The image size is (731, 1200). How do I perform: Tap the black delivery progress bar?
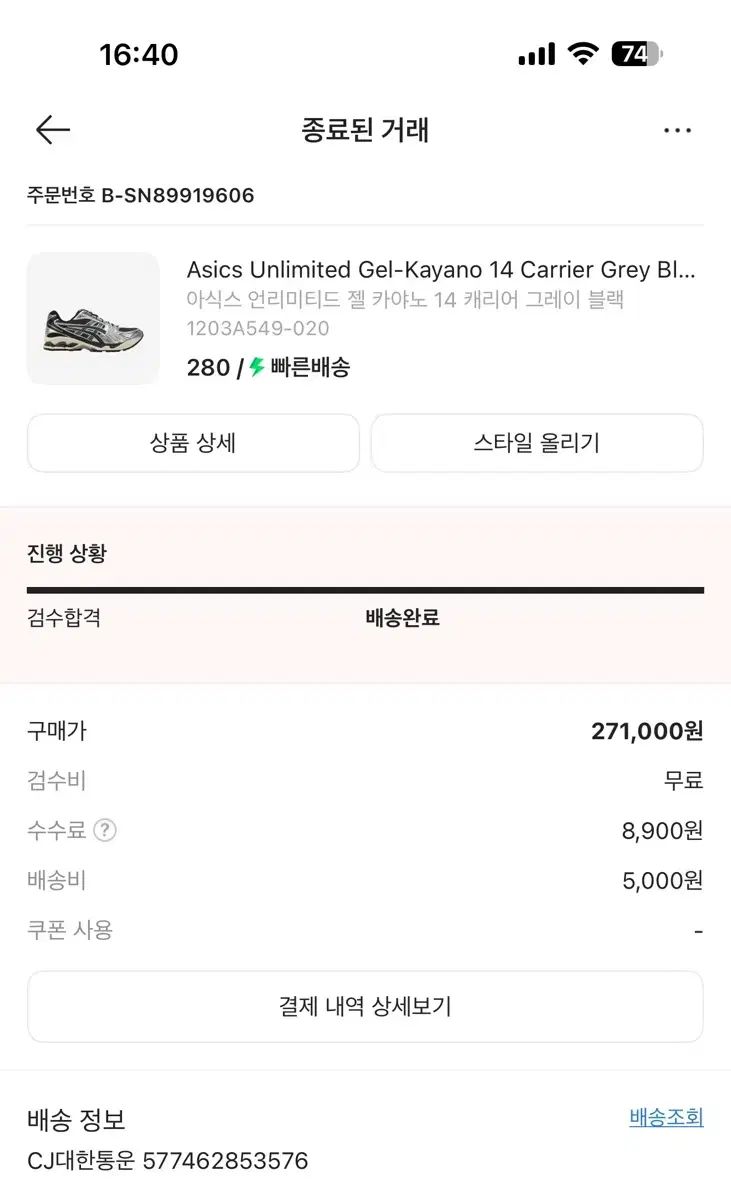(365, 590)
